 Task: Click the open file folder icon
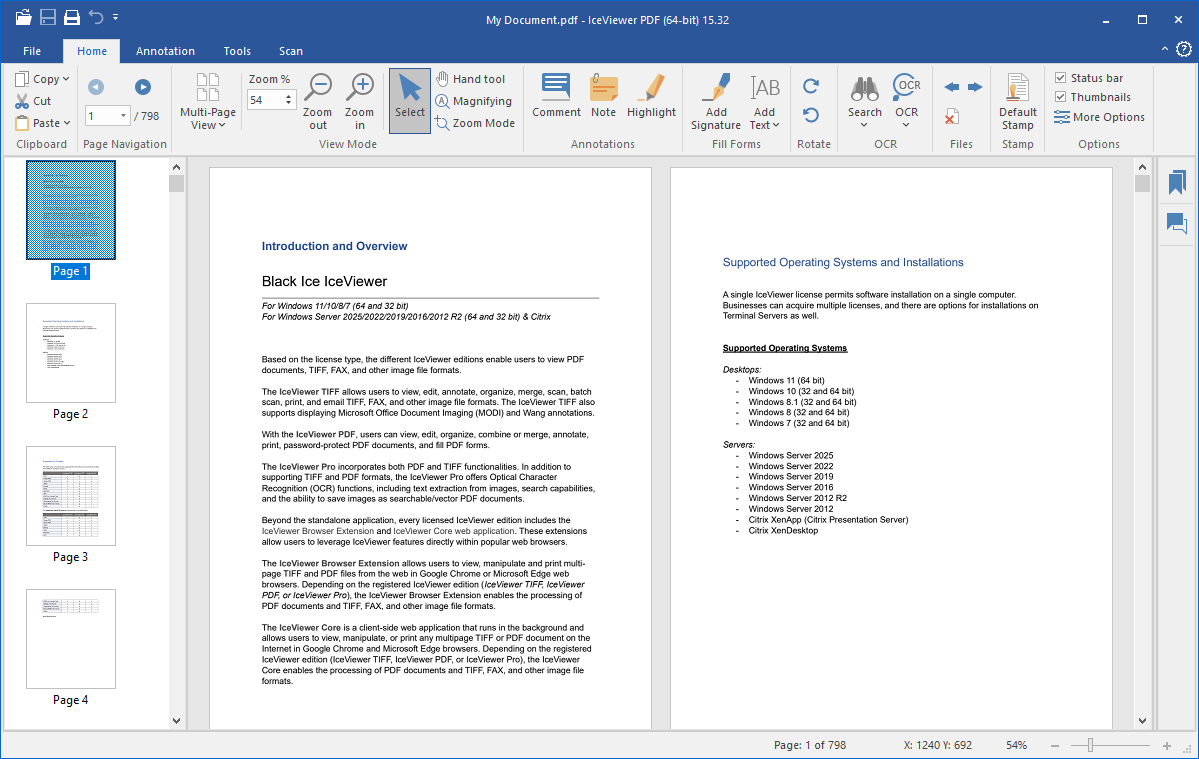point(23,17)
